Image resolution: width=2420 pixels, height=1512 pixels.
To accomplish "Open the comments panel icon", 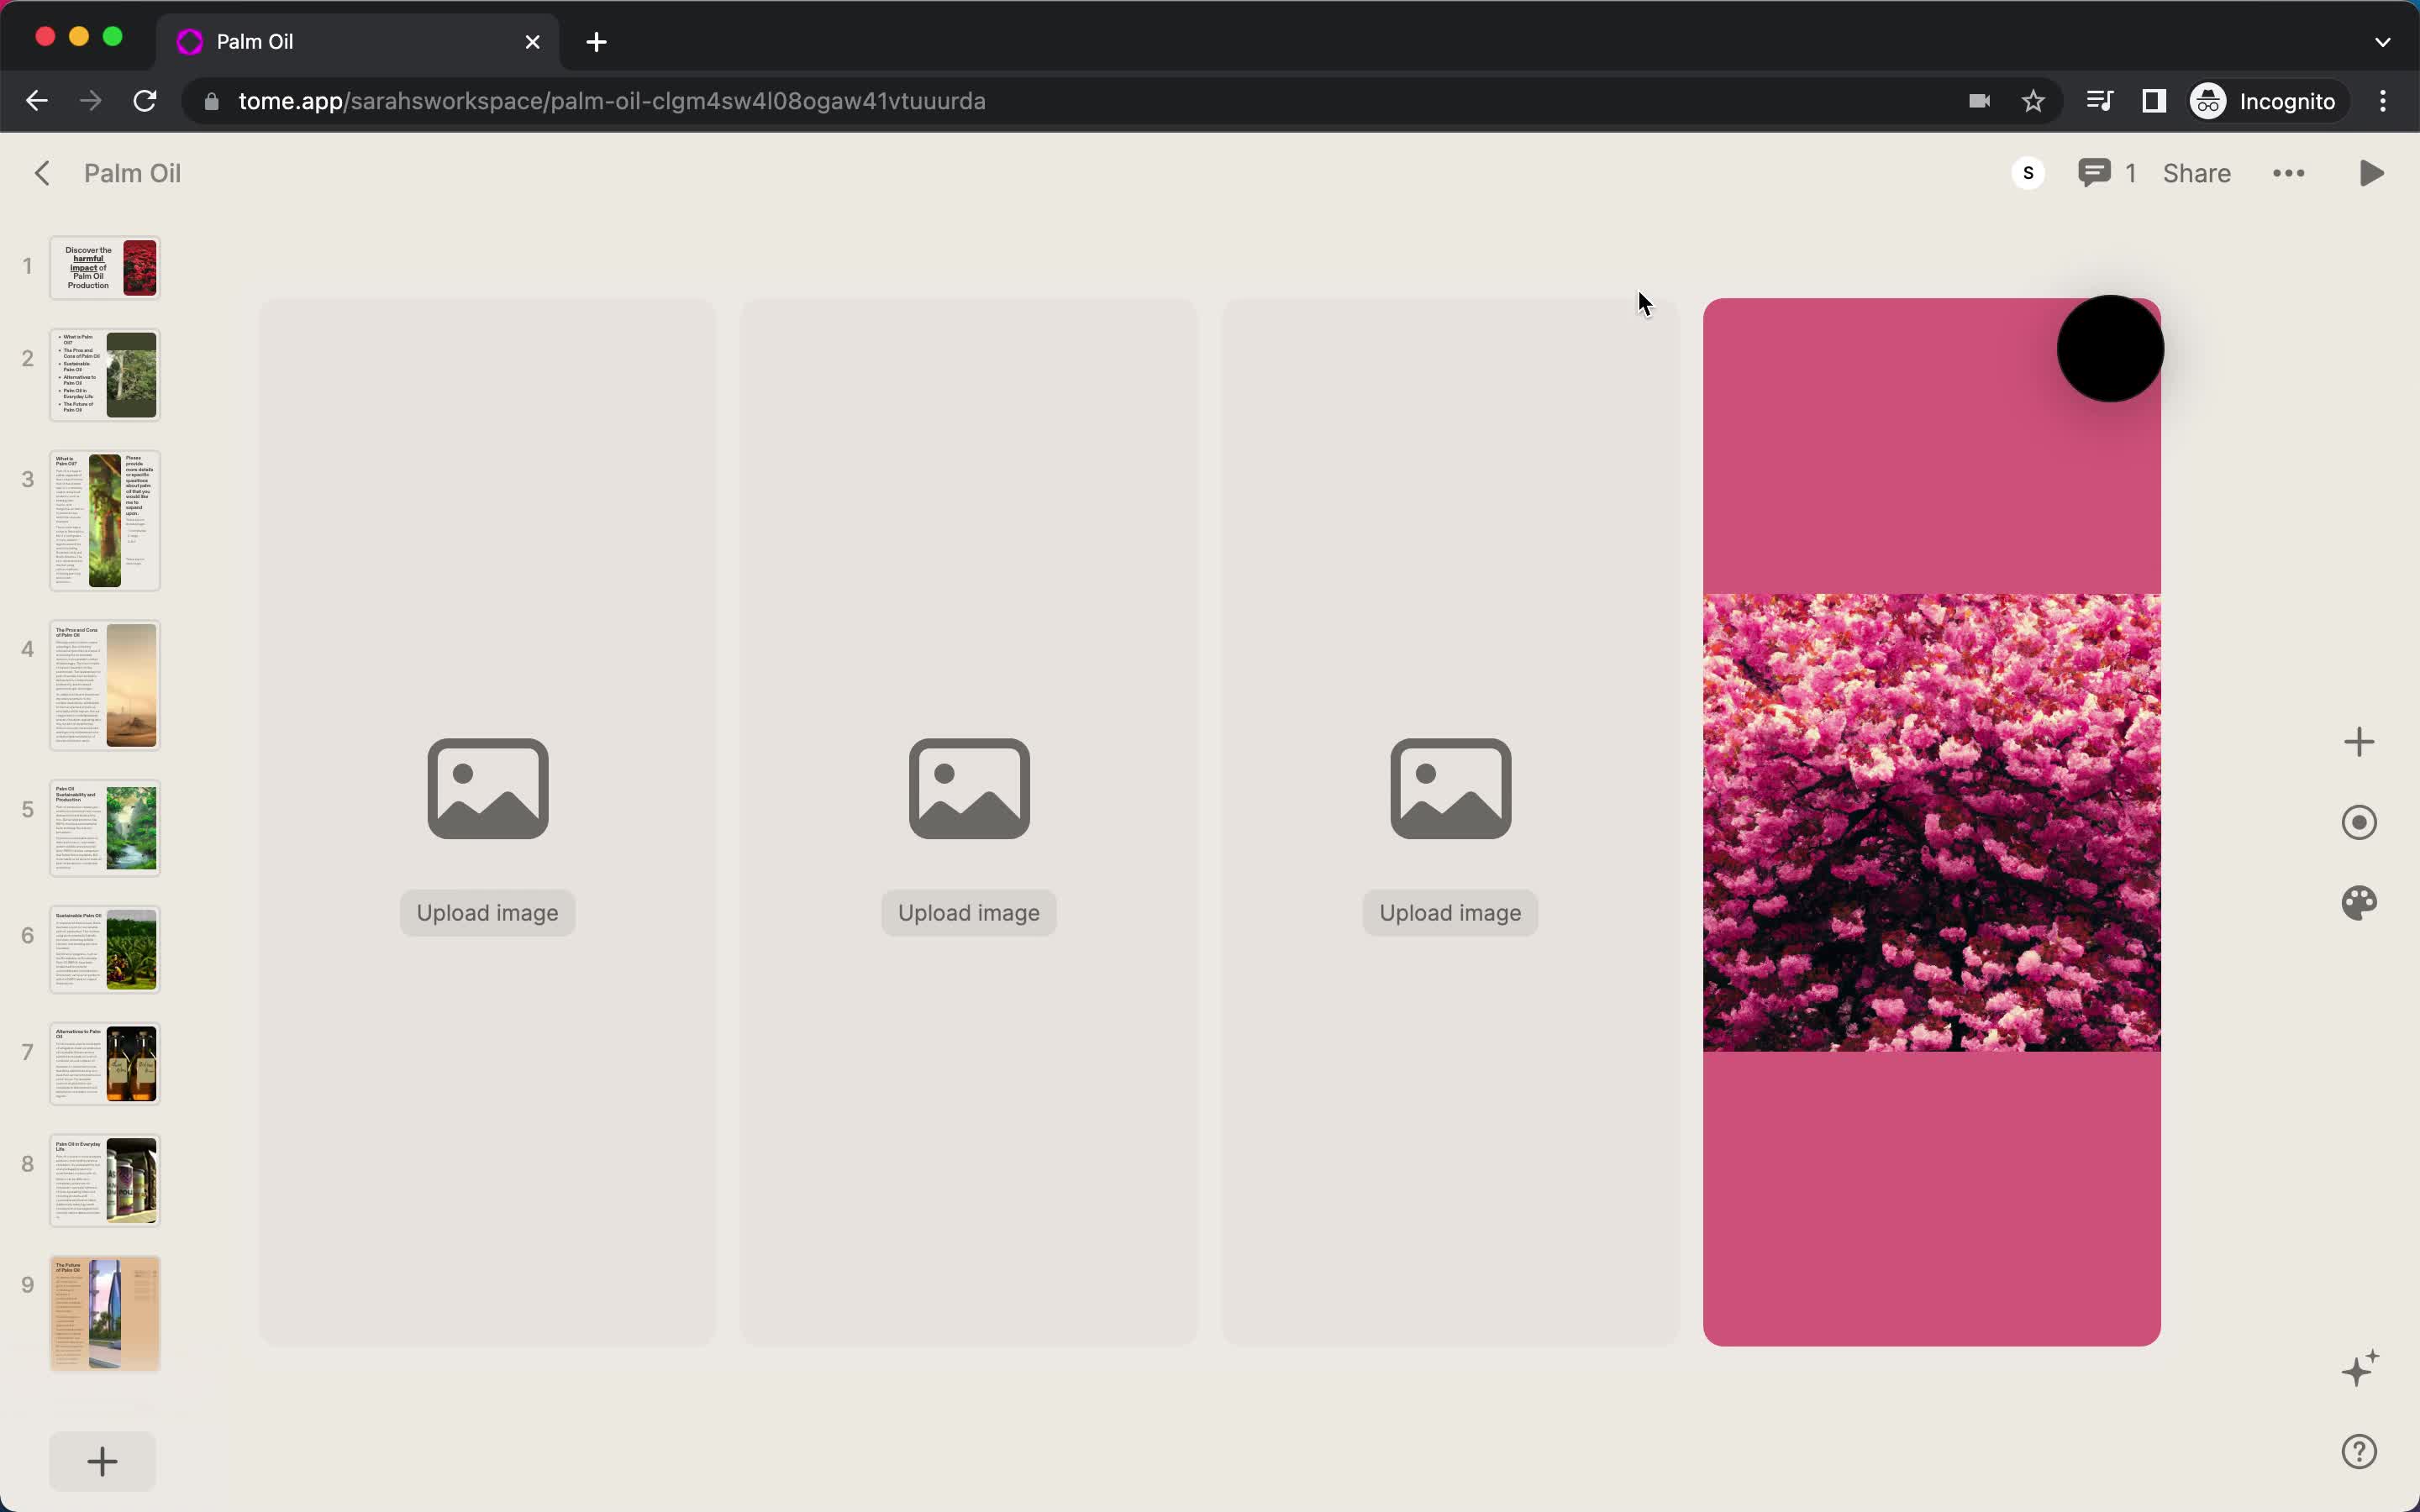I will point(2094,173).
